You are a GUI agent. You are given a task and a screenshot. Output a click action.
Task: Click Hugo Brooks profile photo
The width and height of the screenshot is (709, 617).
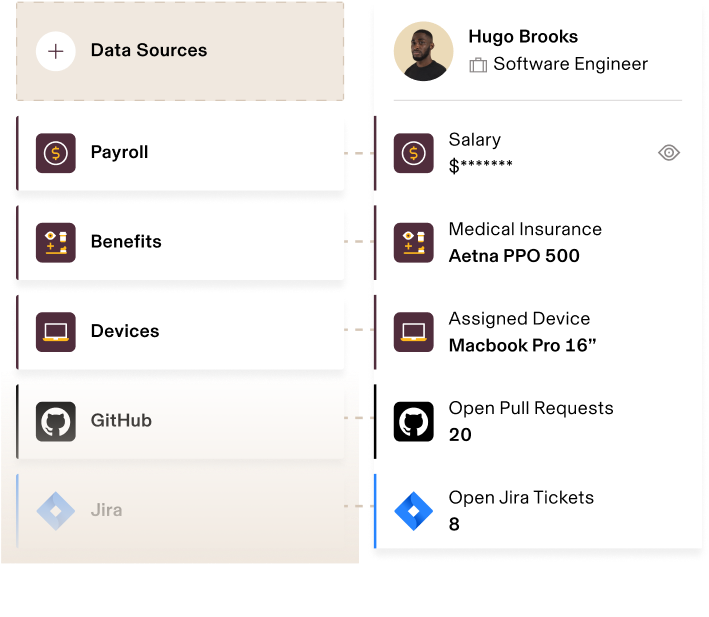[423, 51]
